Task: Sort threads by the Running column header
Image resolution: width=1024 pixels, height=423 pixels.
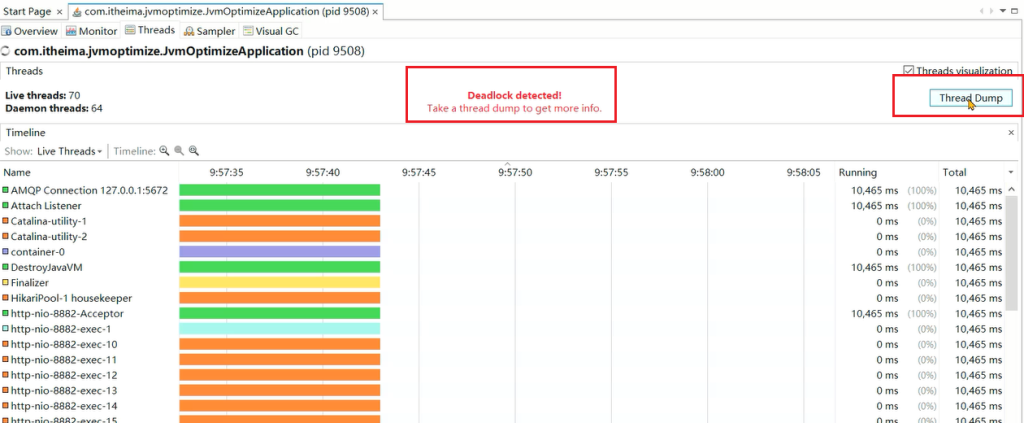Action: 857,172
